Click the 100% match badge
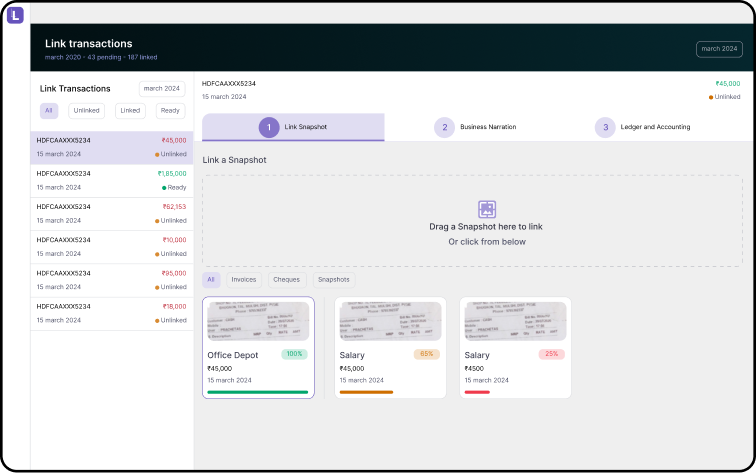The image size is (756, 473). click(295, 354)
